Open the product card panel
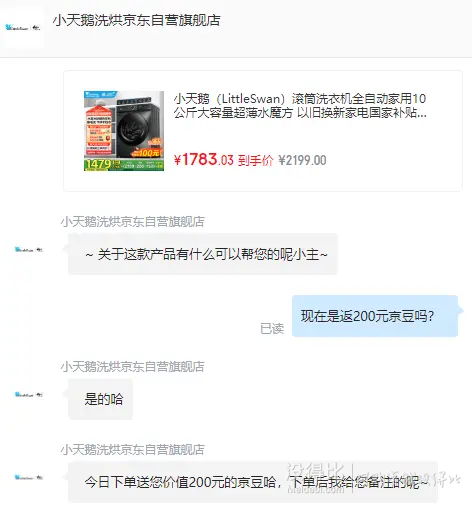 pos(263,131)
